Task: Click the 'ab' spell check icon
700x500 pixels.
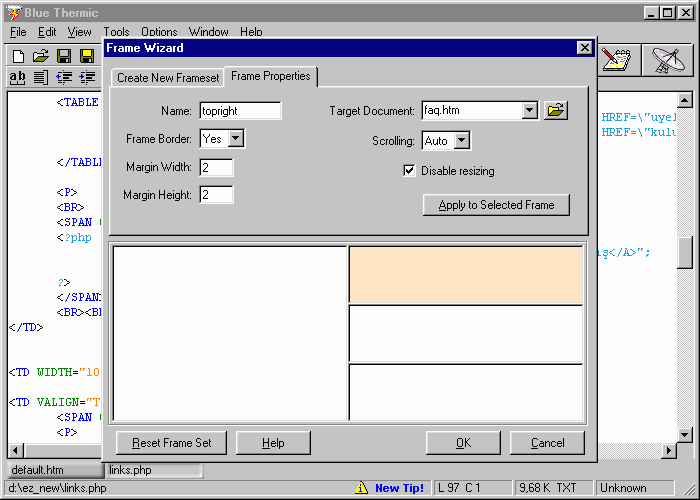Action: coord(17,78)
